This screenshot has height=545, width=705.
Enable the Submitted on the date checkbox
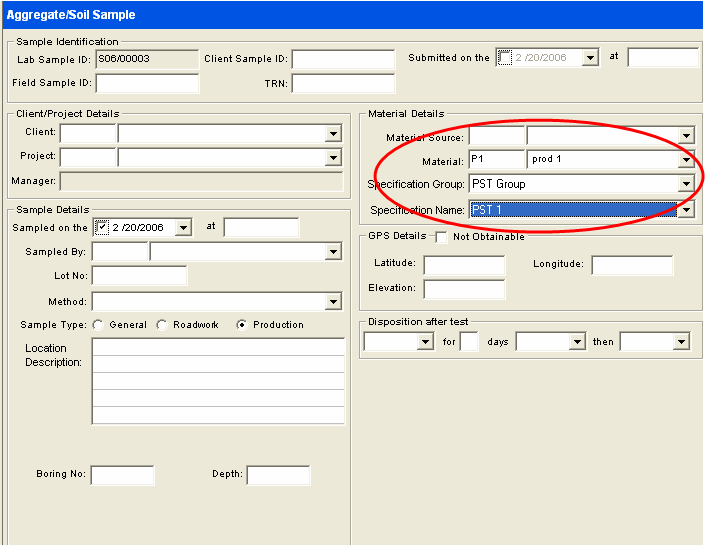click(505, 58)
